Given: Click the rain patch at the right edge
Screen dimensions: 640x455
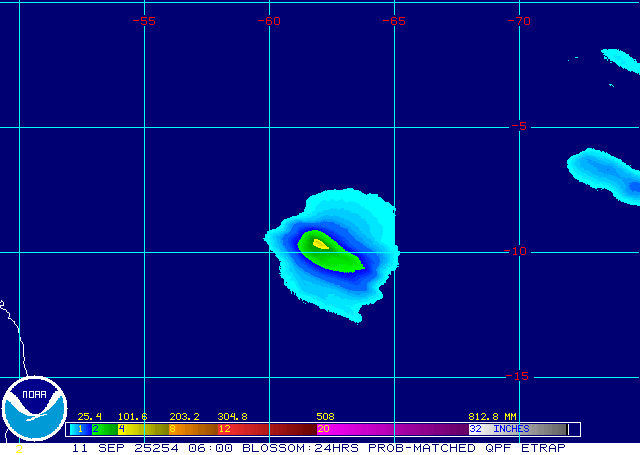Looking at the screenshot, I should point(606,170).
